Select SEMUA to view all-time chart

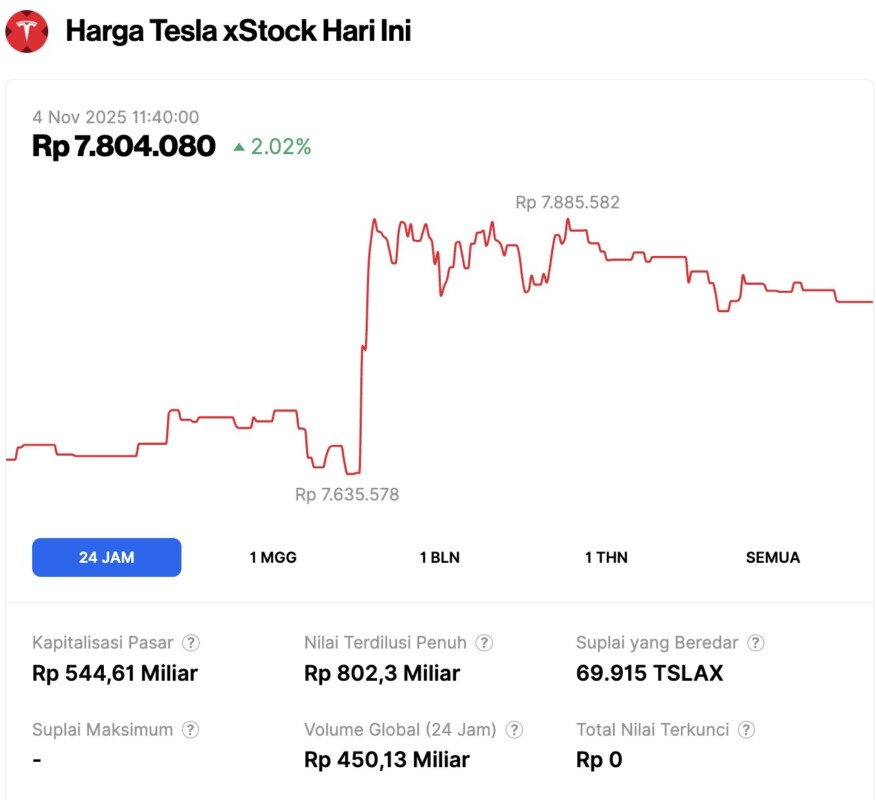(773, 557)
